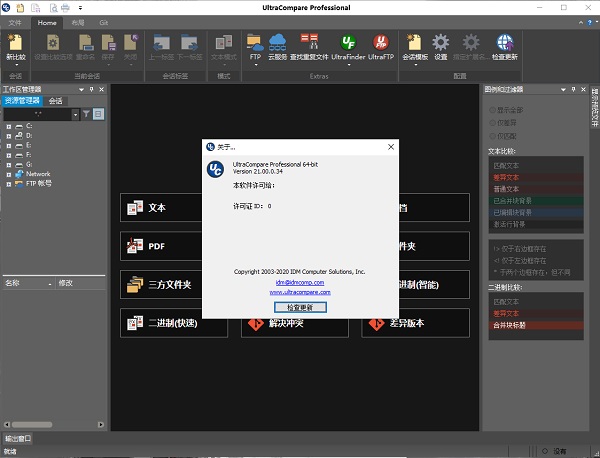Open the www.ultracompare.com link
Viewport: 600px width, 458px height.
tap(300, 293)
